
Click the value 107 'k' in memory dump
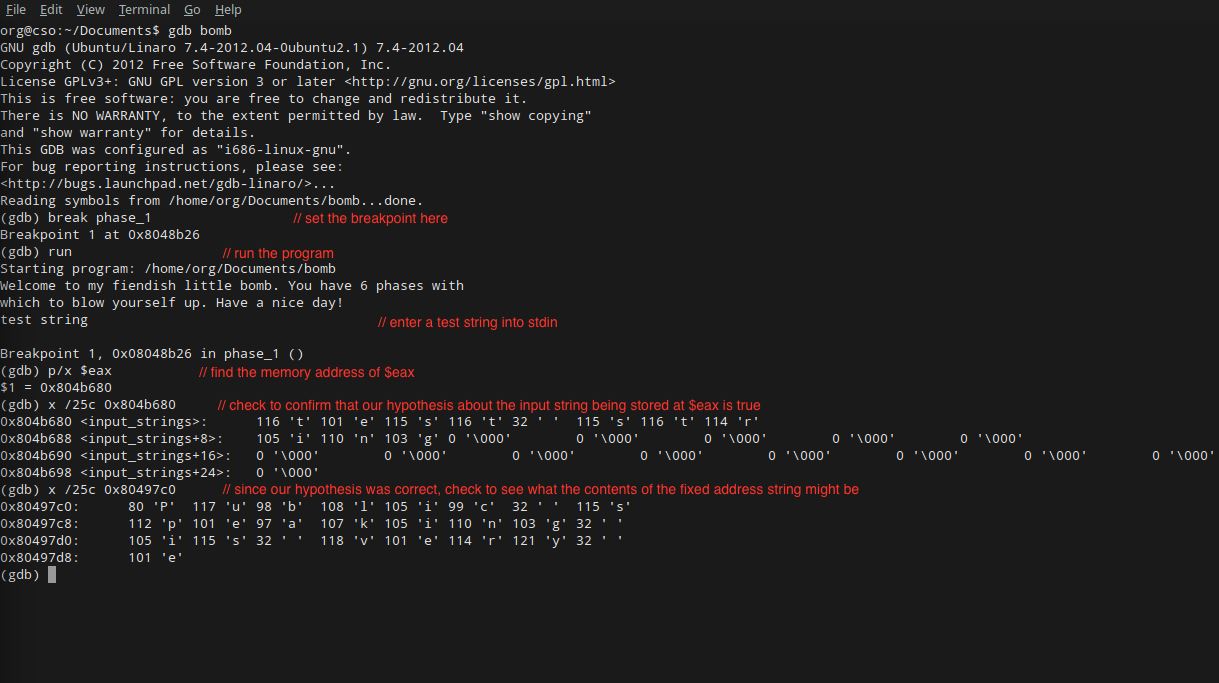coord(348,524)
